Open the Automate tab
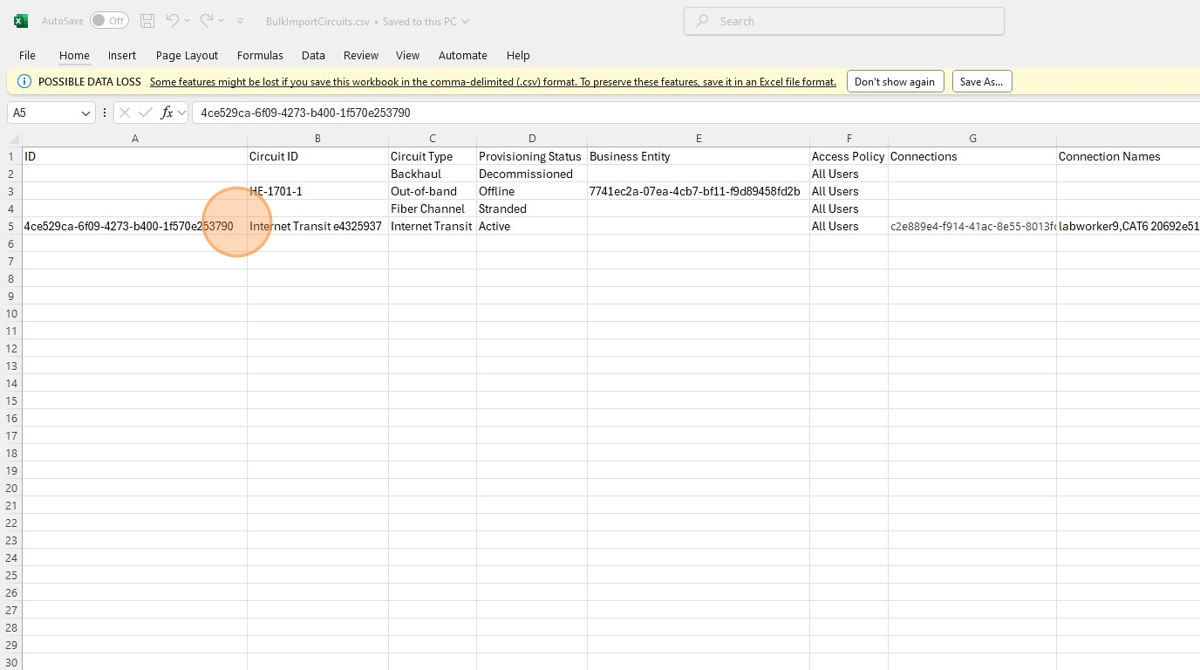 (463, 55)
